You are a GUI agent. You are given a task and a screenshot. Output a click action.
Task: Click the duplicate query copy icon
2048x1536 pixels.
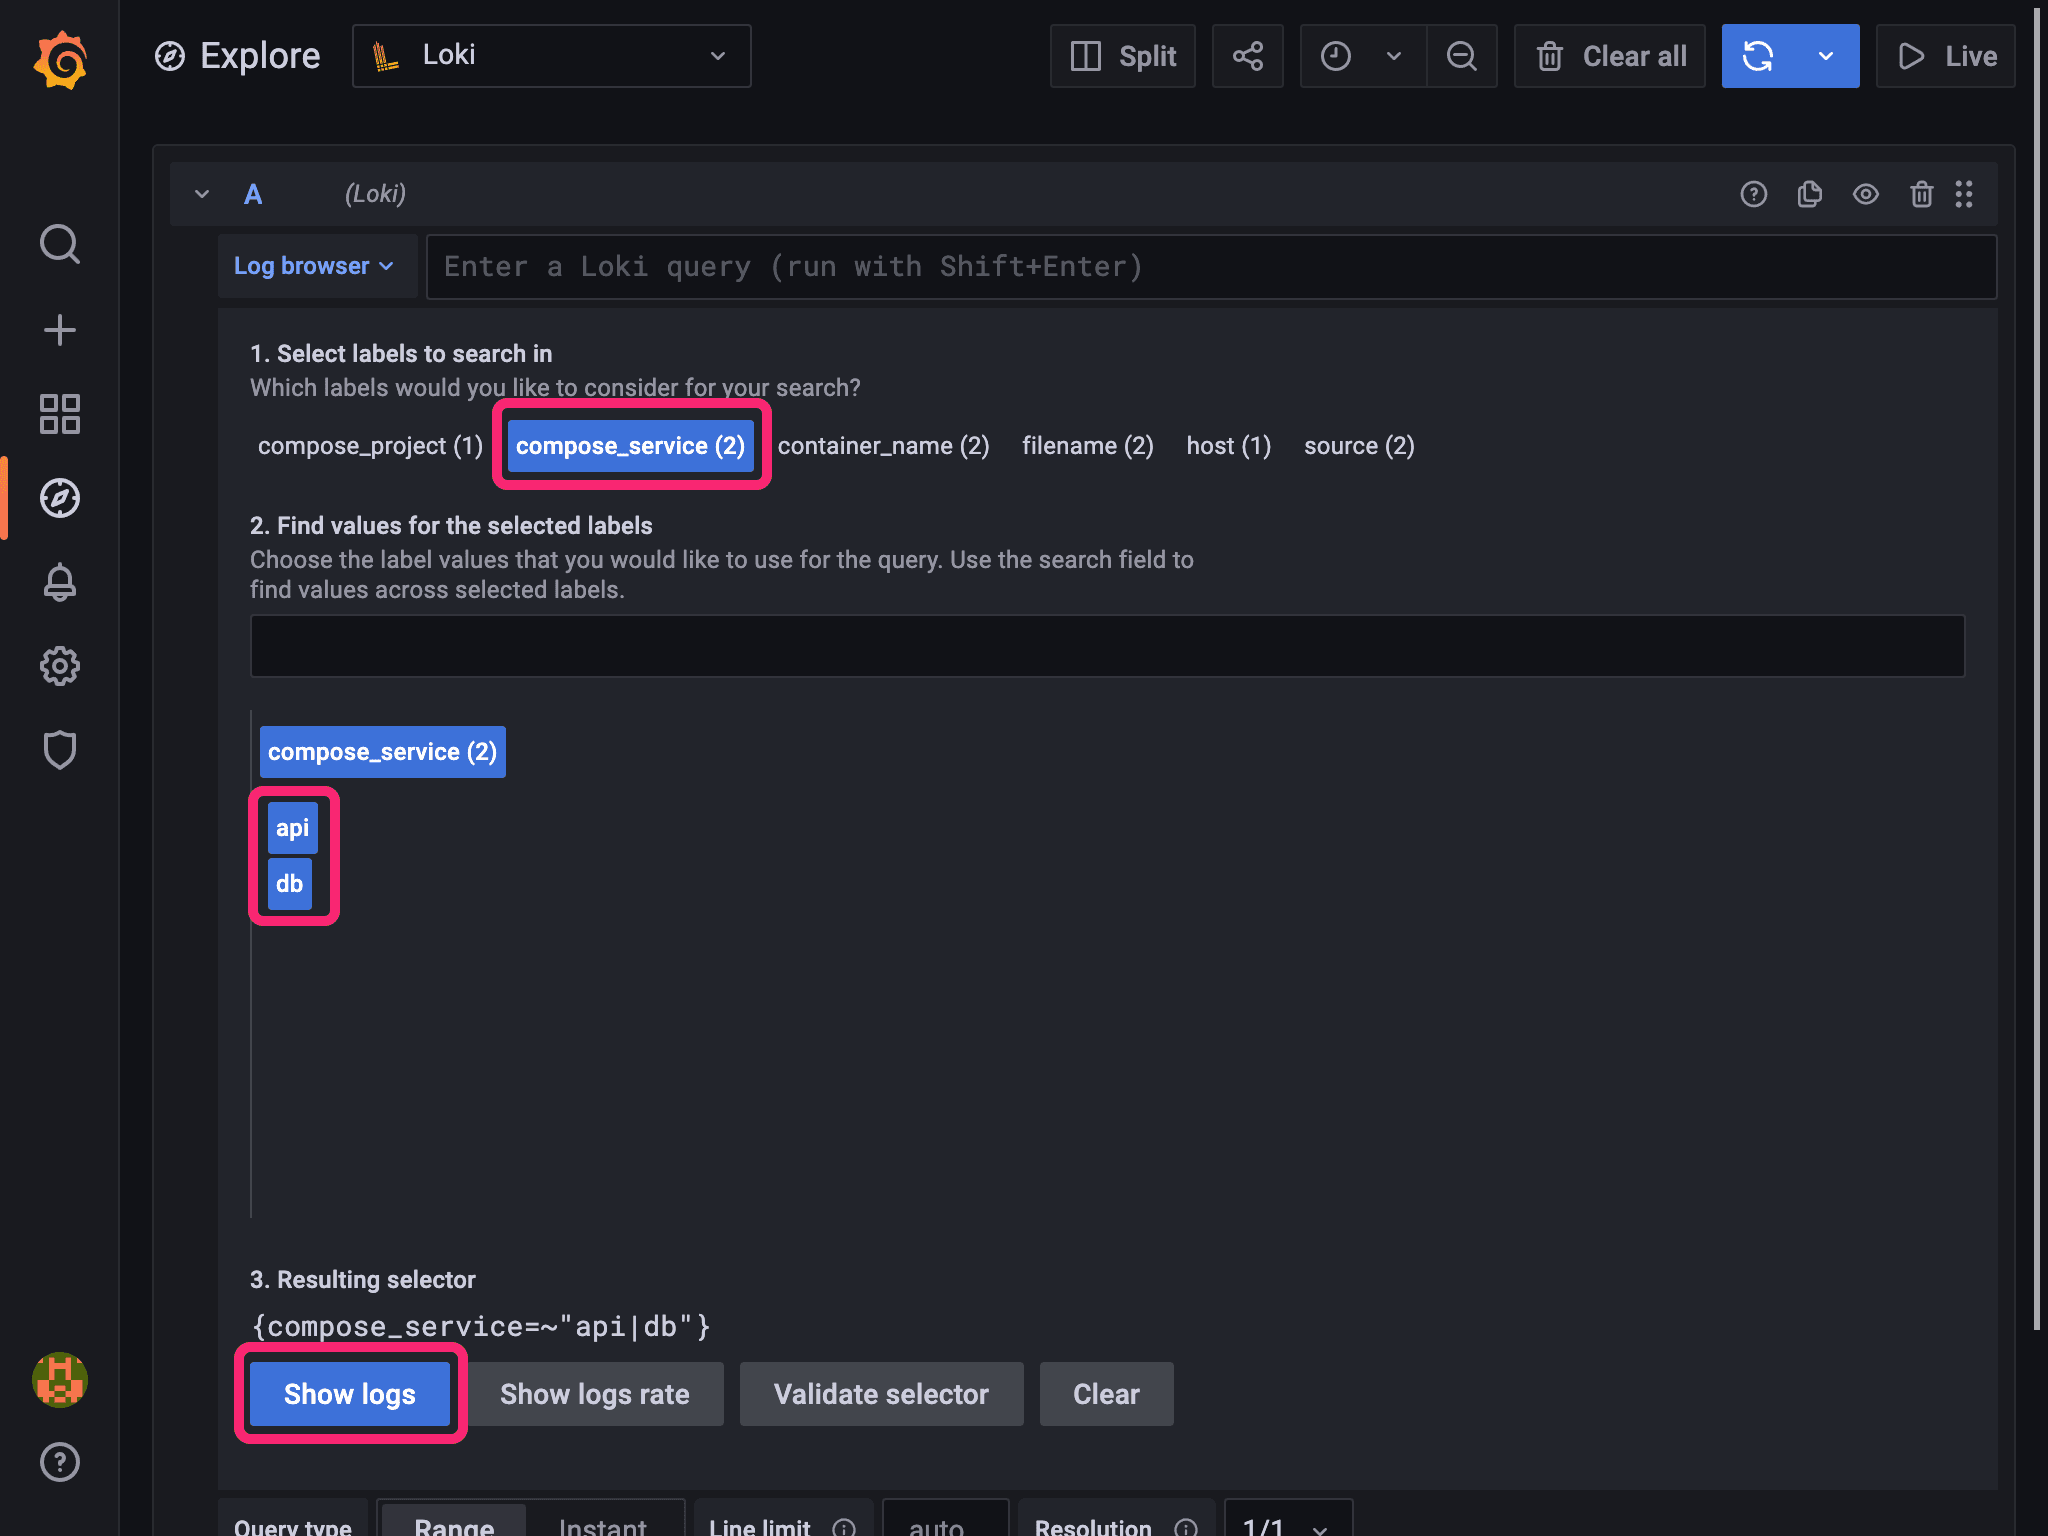point(1809,194)
